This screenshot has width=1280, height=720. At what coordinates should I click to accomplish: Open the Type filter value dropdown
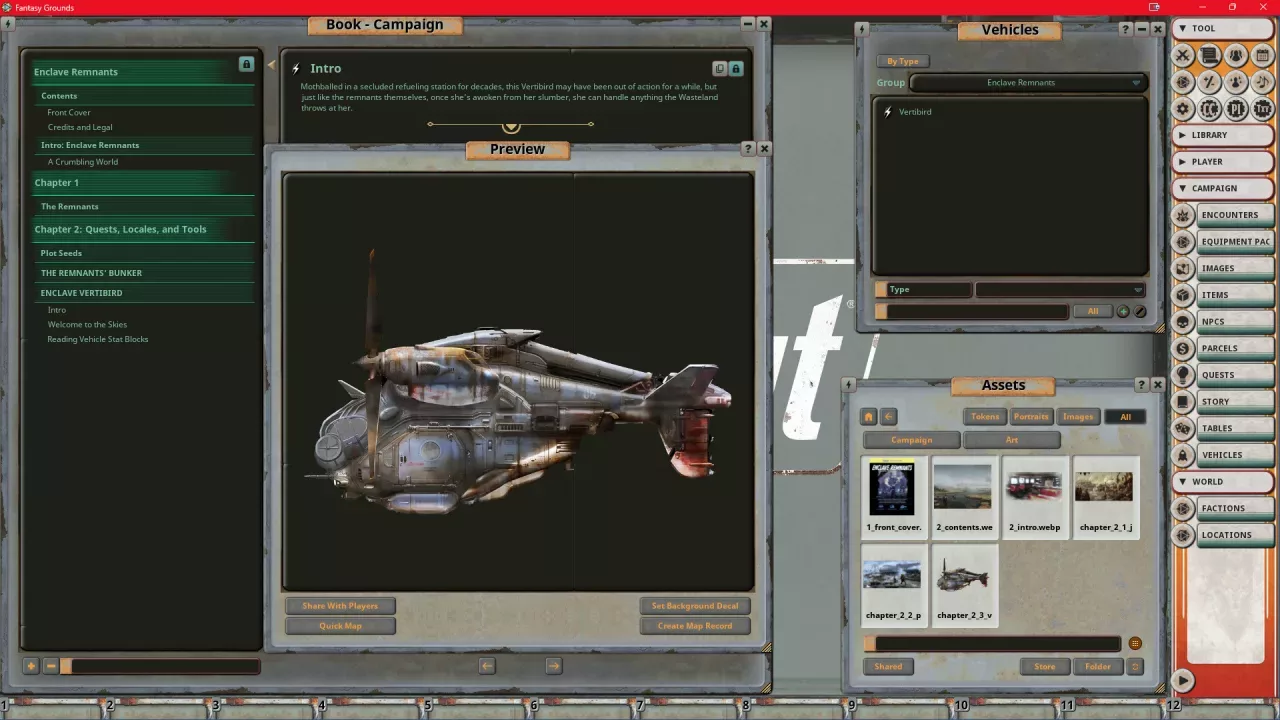pyautogui.click(x=1060, y=290)
